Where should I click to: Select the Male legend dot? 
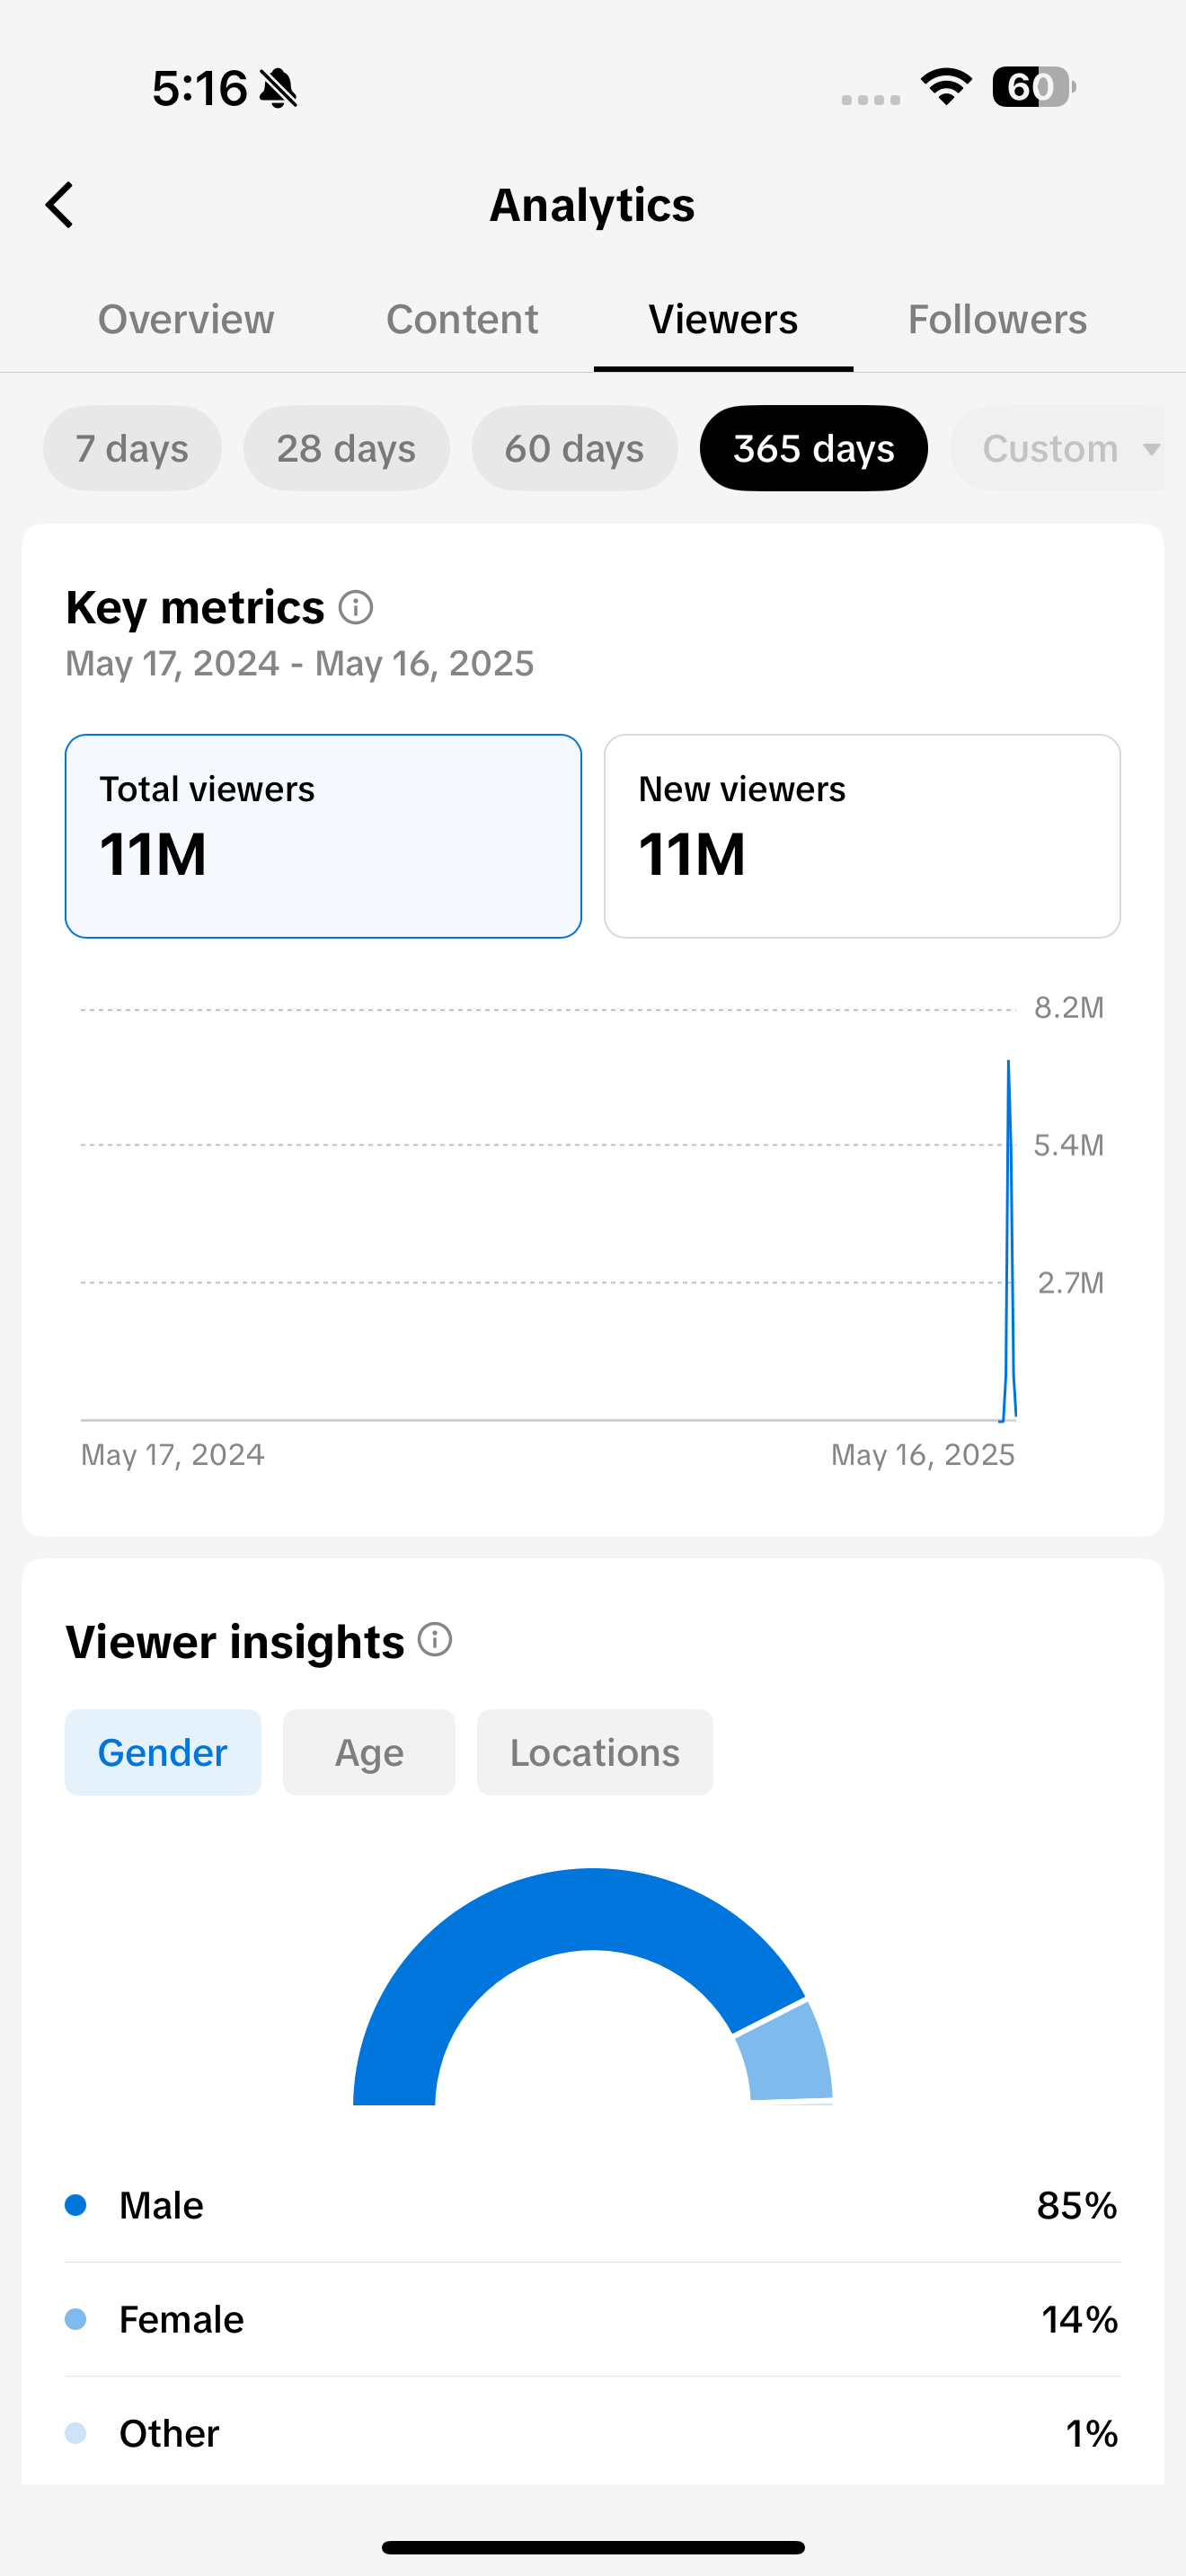pos(75,2205)
